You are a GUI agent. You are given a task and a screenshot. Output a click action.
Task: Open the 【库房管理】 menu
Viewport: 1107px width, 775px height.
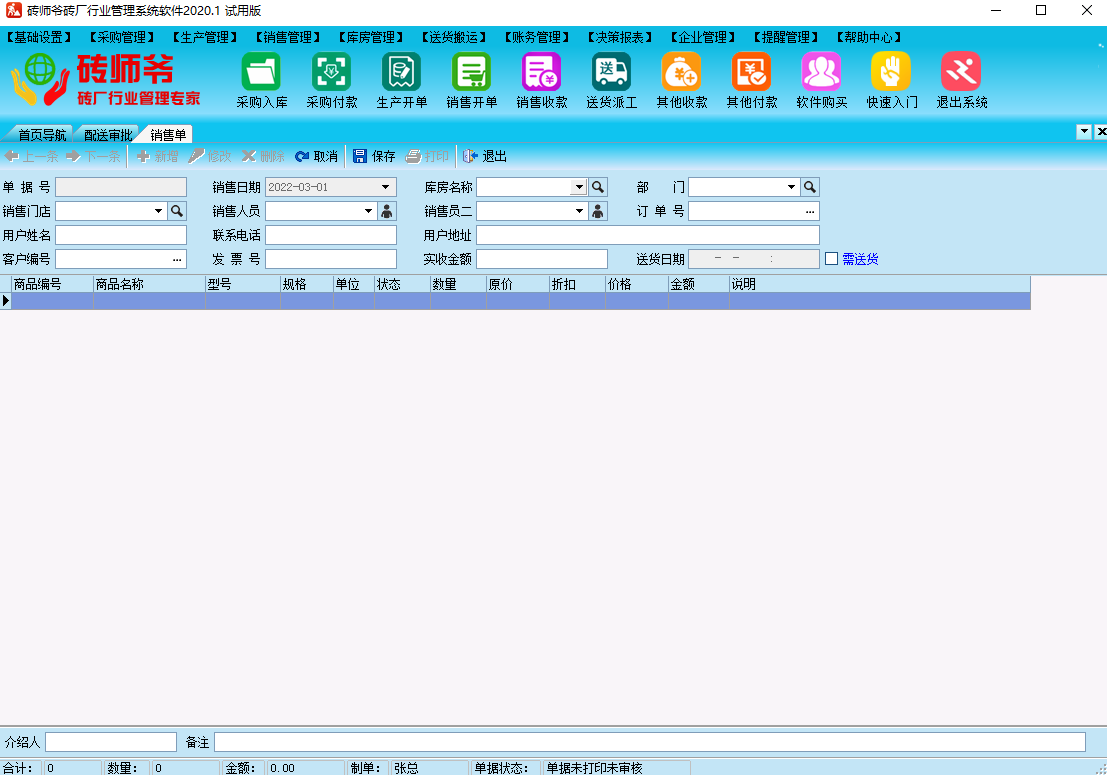click(371, 37)
